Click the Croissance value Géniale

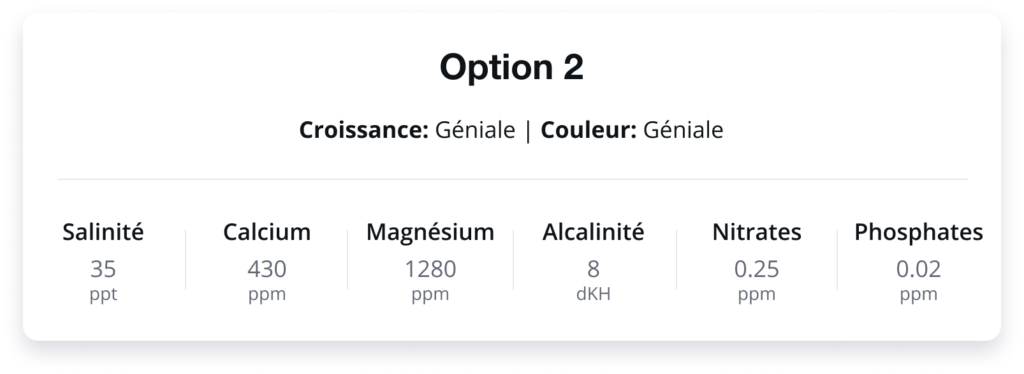(475, 130)
